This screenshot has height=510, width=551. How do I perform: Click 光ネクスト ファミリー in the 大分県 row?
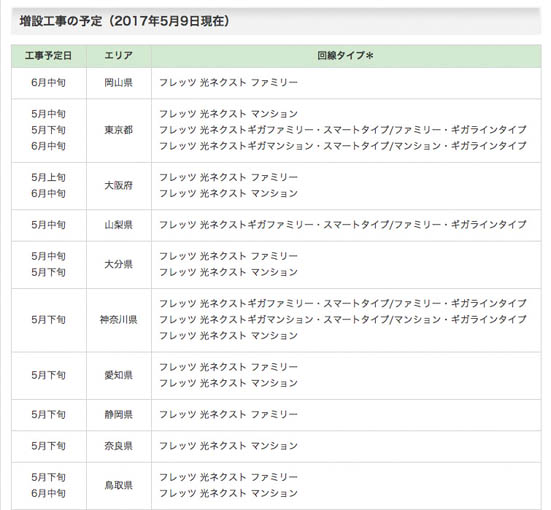228,257
